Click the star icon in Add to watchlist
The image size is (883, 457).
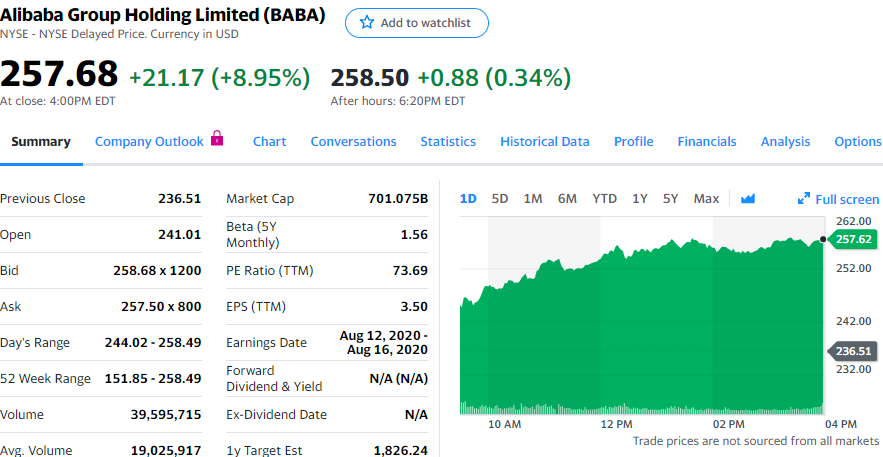point(367,23)
